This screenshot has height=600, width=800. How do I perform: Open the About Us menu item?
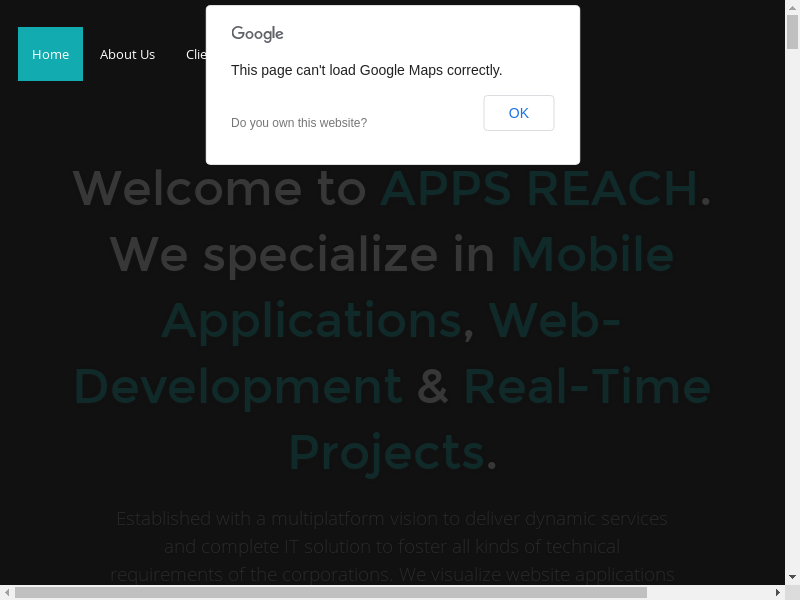click(127, 54)
